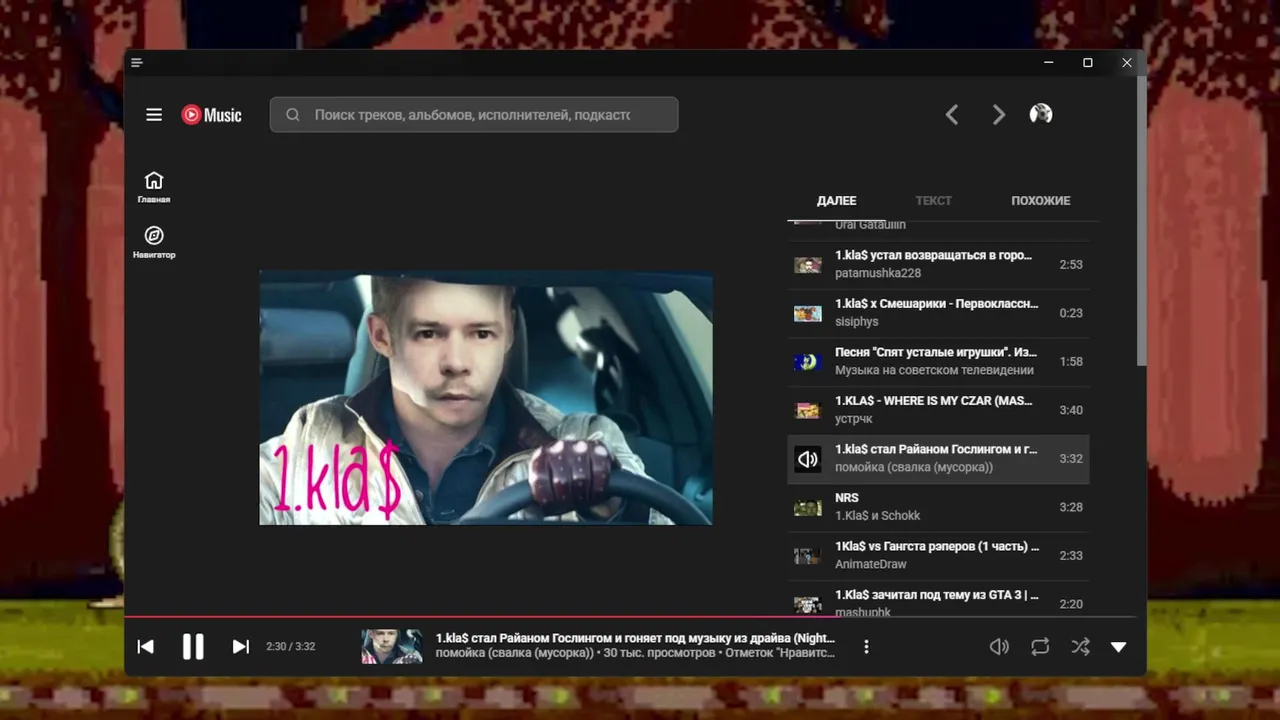1280x720 pixels.
Task: Open artist AnimateDraw
Action: pyautogui.click(x=871, y=564)
